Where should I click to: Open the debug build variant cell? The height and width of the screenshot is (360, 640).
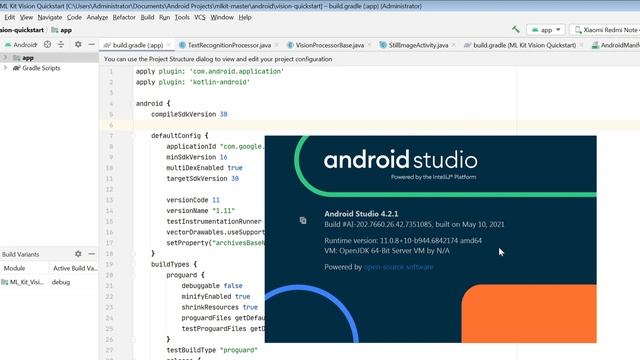pyautogui.click(x=61, y=282)
